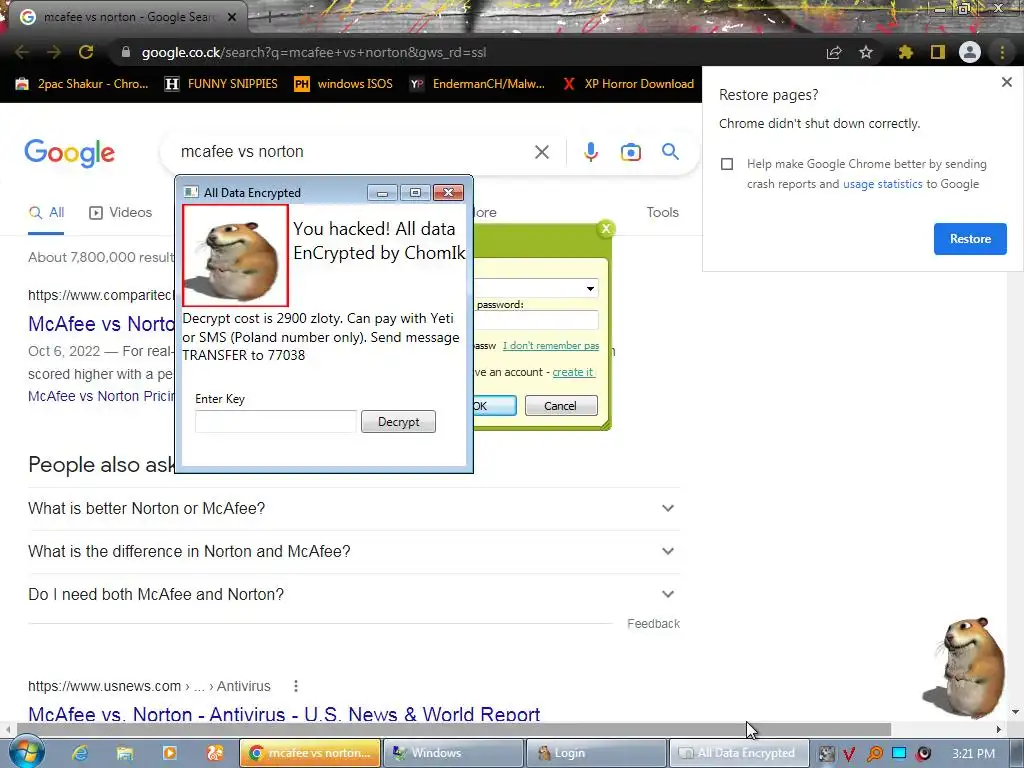Switch to the All results tab
This screenshot has height=768, width=1024.
(x=46, y=213)
